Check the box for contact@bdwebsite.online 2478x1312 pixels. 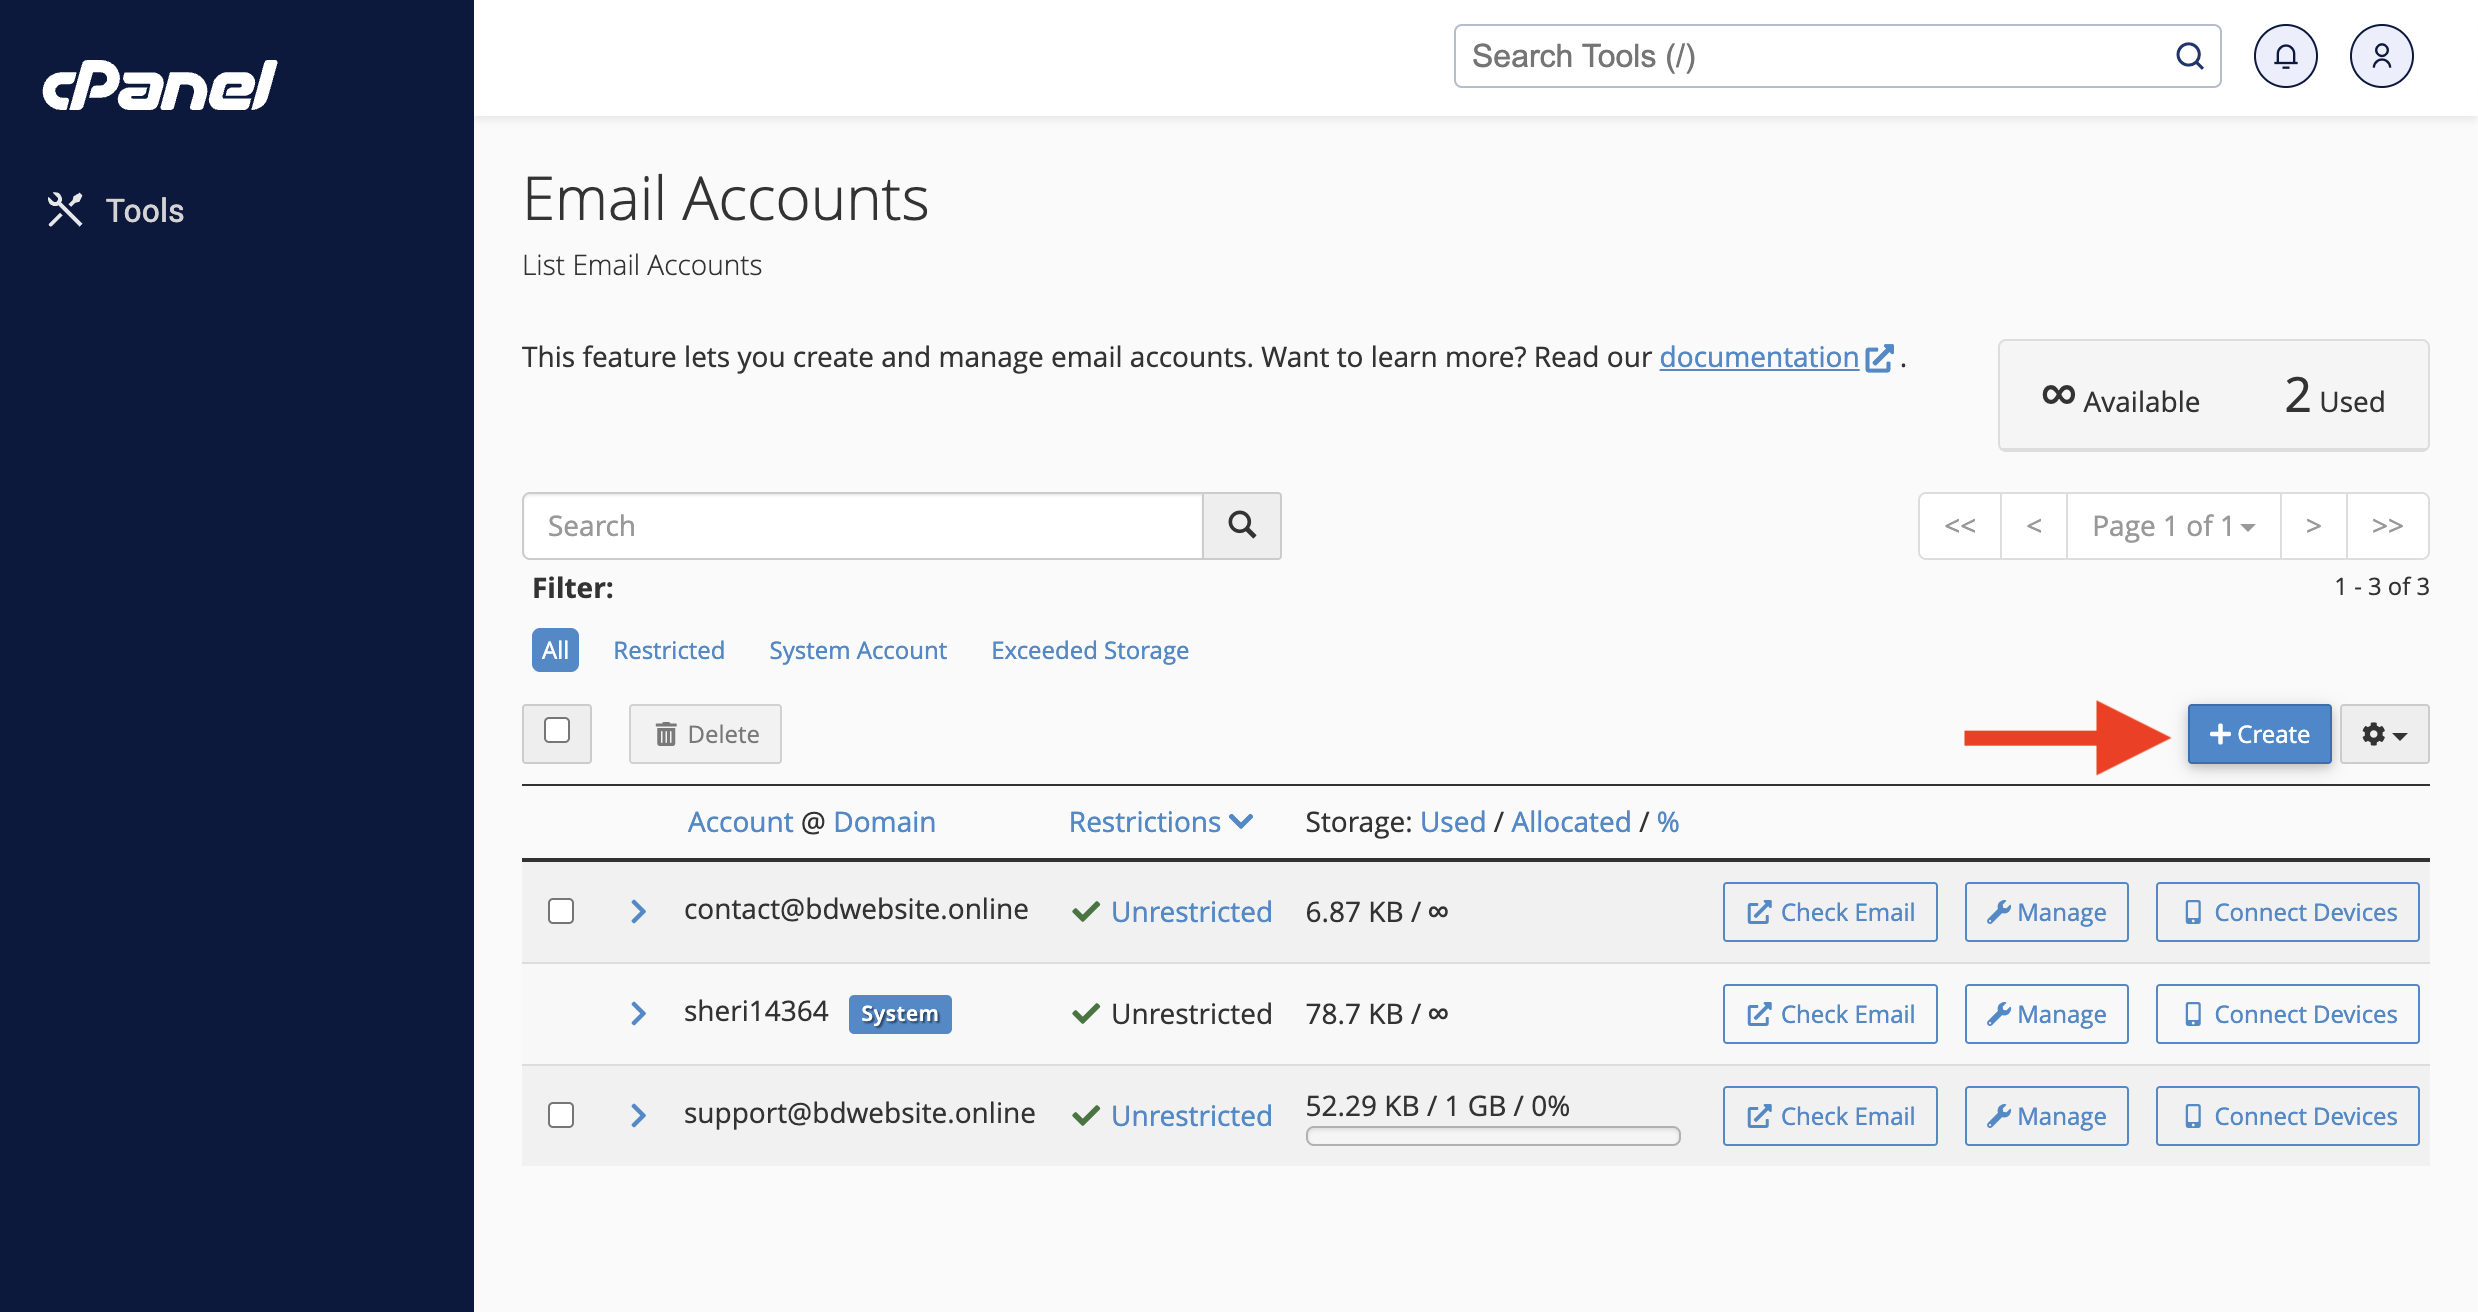coord(561,911)
